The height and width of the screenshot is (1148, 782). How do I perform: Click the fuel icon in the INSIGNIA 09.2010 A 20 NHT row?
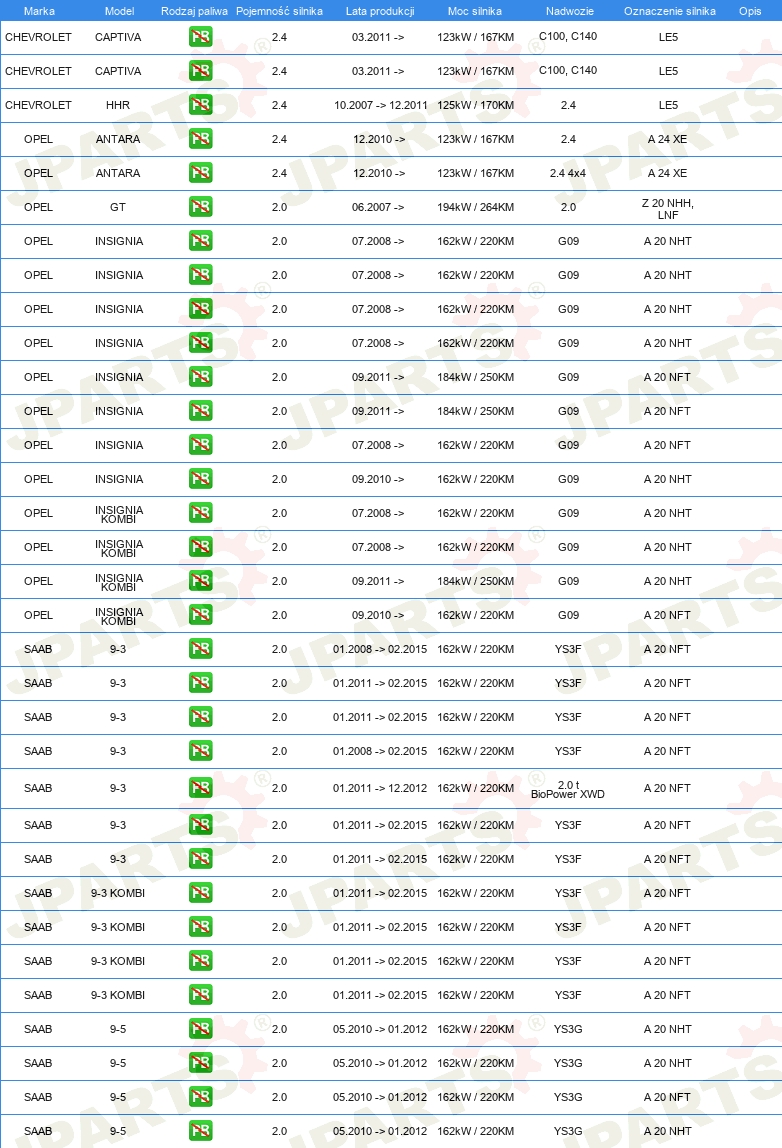[x=201, y=479]
